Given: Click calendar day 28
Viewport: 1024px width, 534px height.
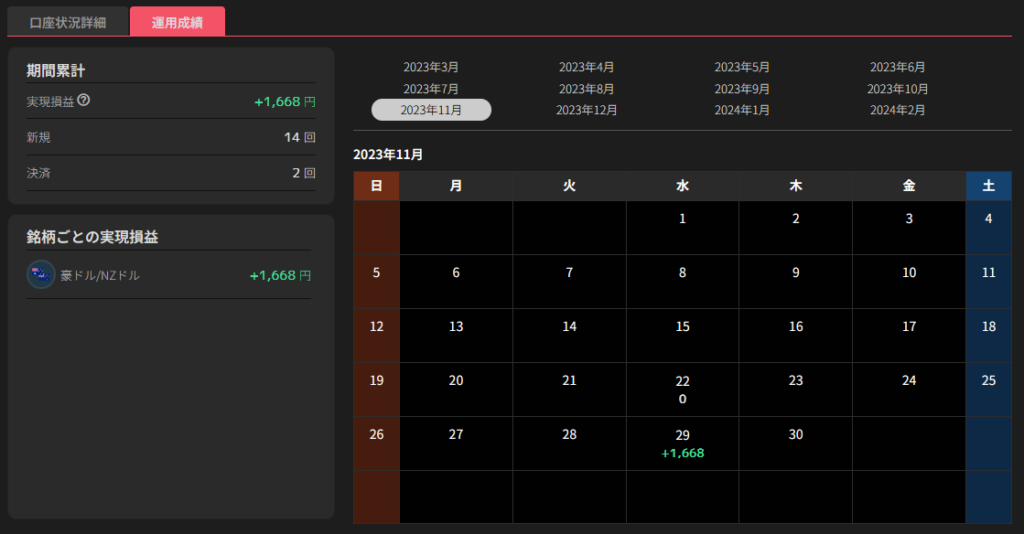Looking at the screenshot, I should click(x=569, y=444).
